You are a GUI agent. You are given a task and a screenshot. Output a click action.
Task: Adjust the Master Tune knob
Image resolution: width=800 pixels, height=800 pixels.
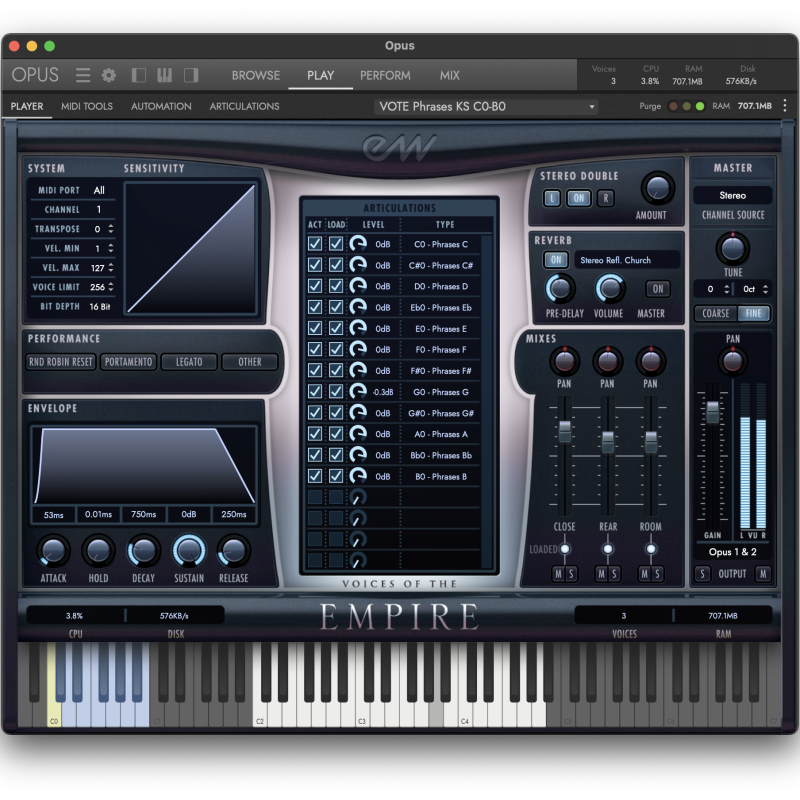733,248
